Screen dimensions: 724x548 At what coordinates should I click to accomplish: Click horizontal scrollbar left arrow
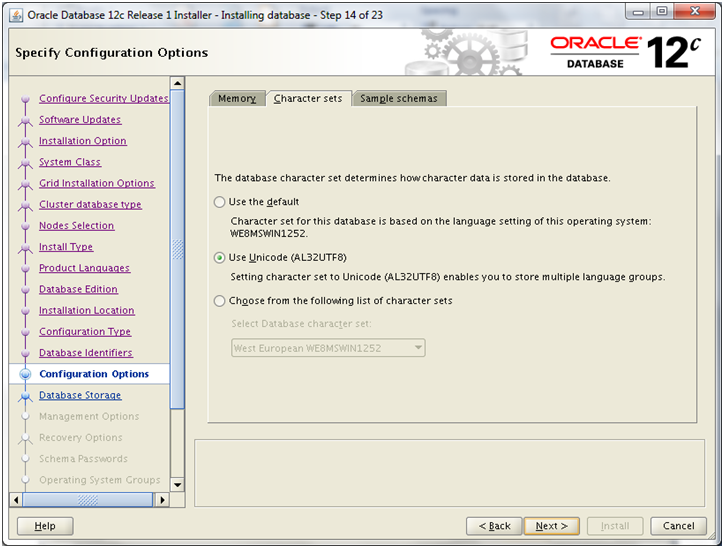[x=16, y=500]
